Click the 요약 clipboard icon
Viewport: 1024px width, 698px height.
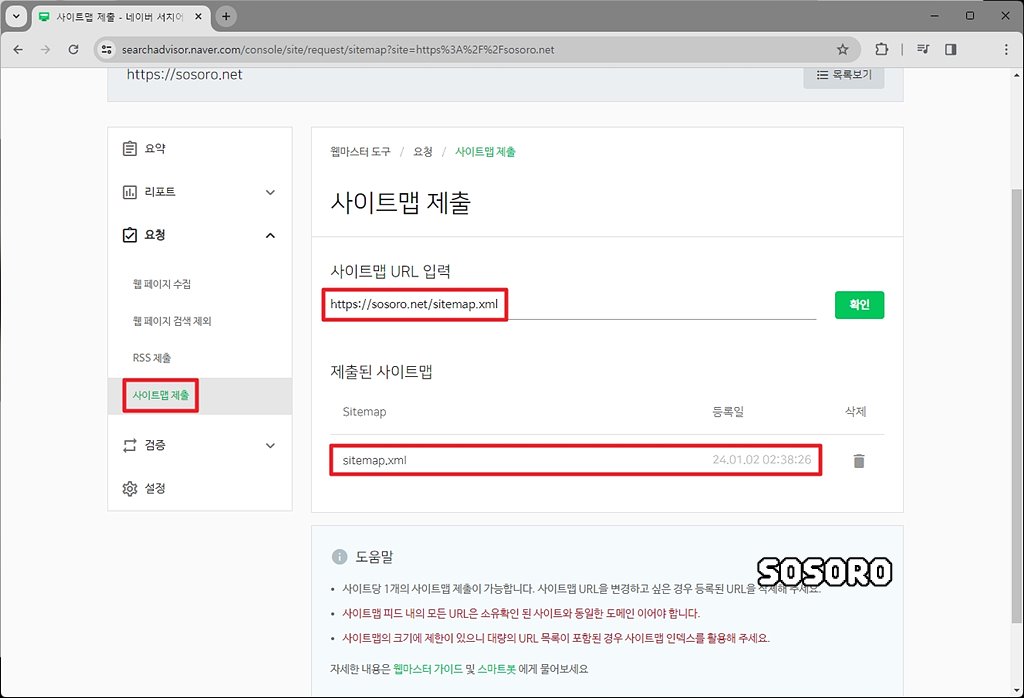(x=130, y=149)
